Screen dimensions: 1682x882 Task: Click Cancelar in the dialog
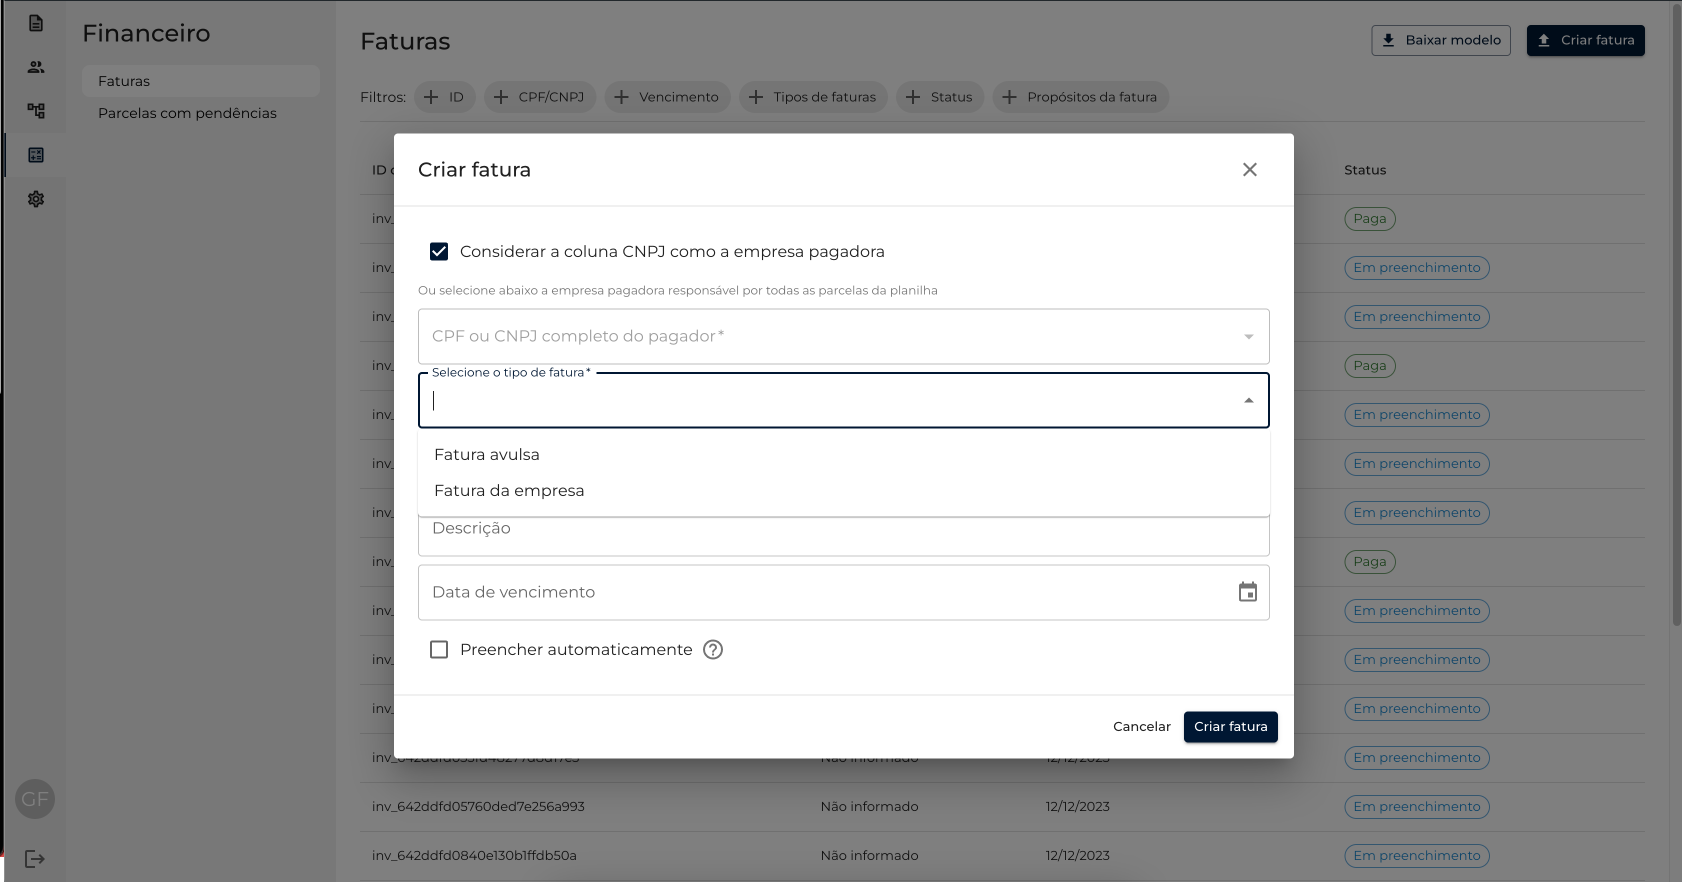click(x=1141, y=727)
